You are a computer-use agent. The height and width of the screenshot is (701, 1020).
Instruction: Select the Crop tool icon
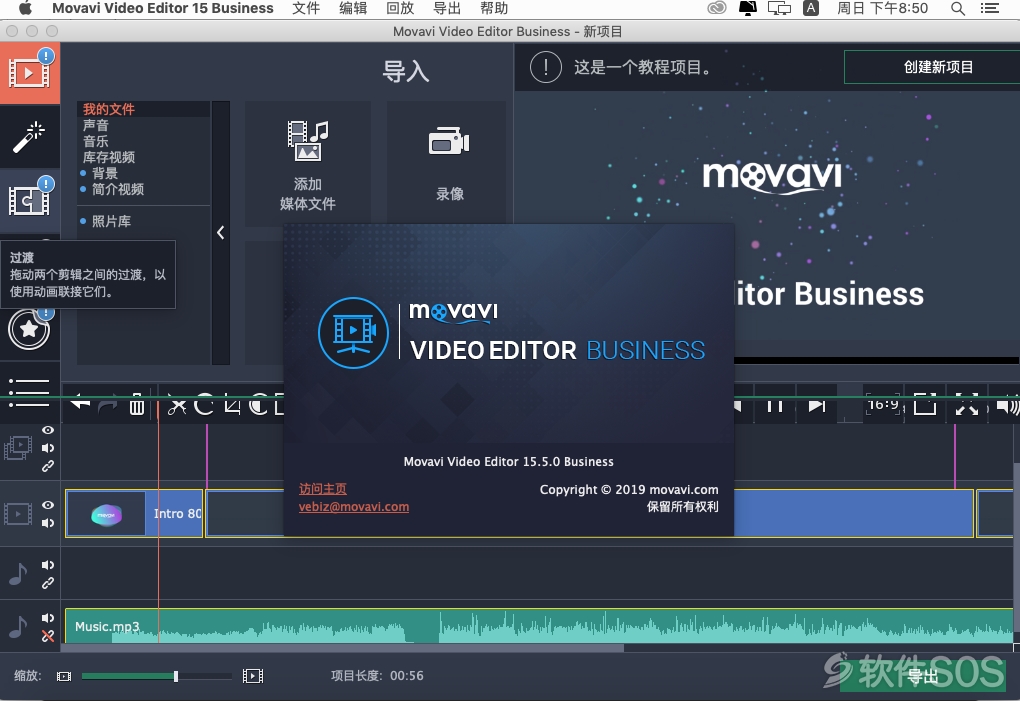pos(232,404)
